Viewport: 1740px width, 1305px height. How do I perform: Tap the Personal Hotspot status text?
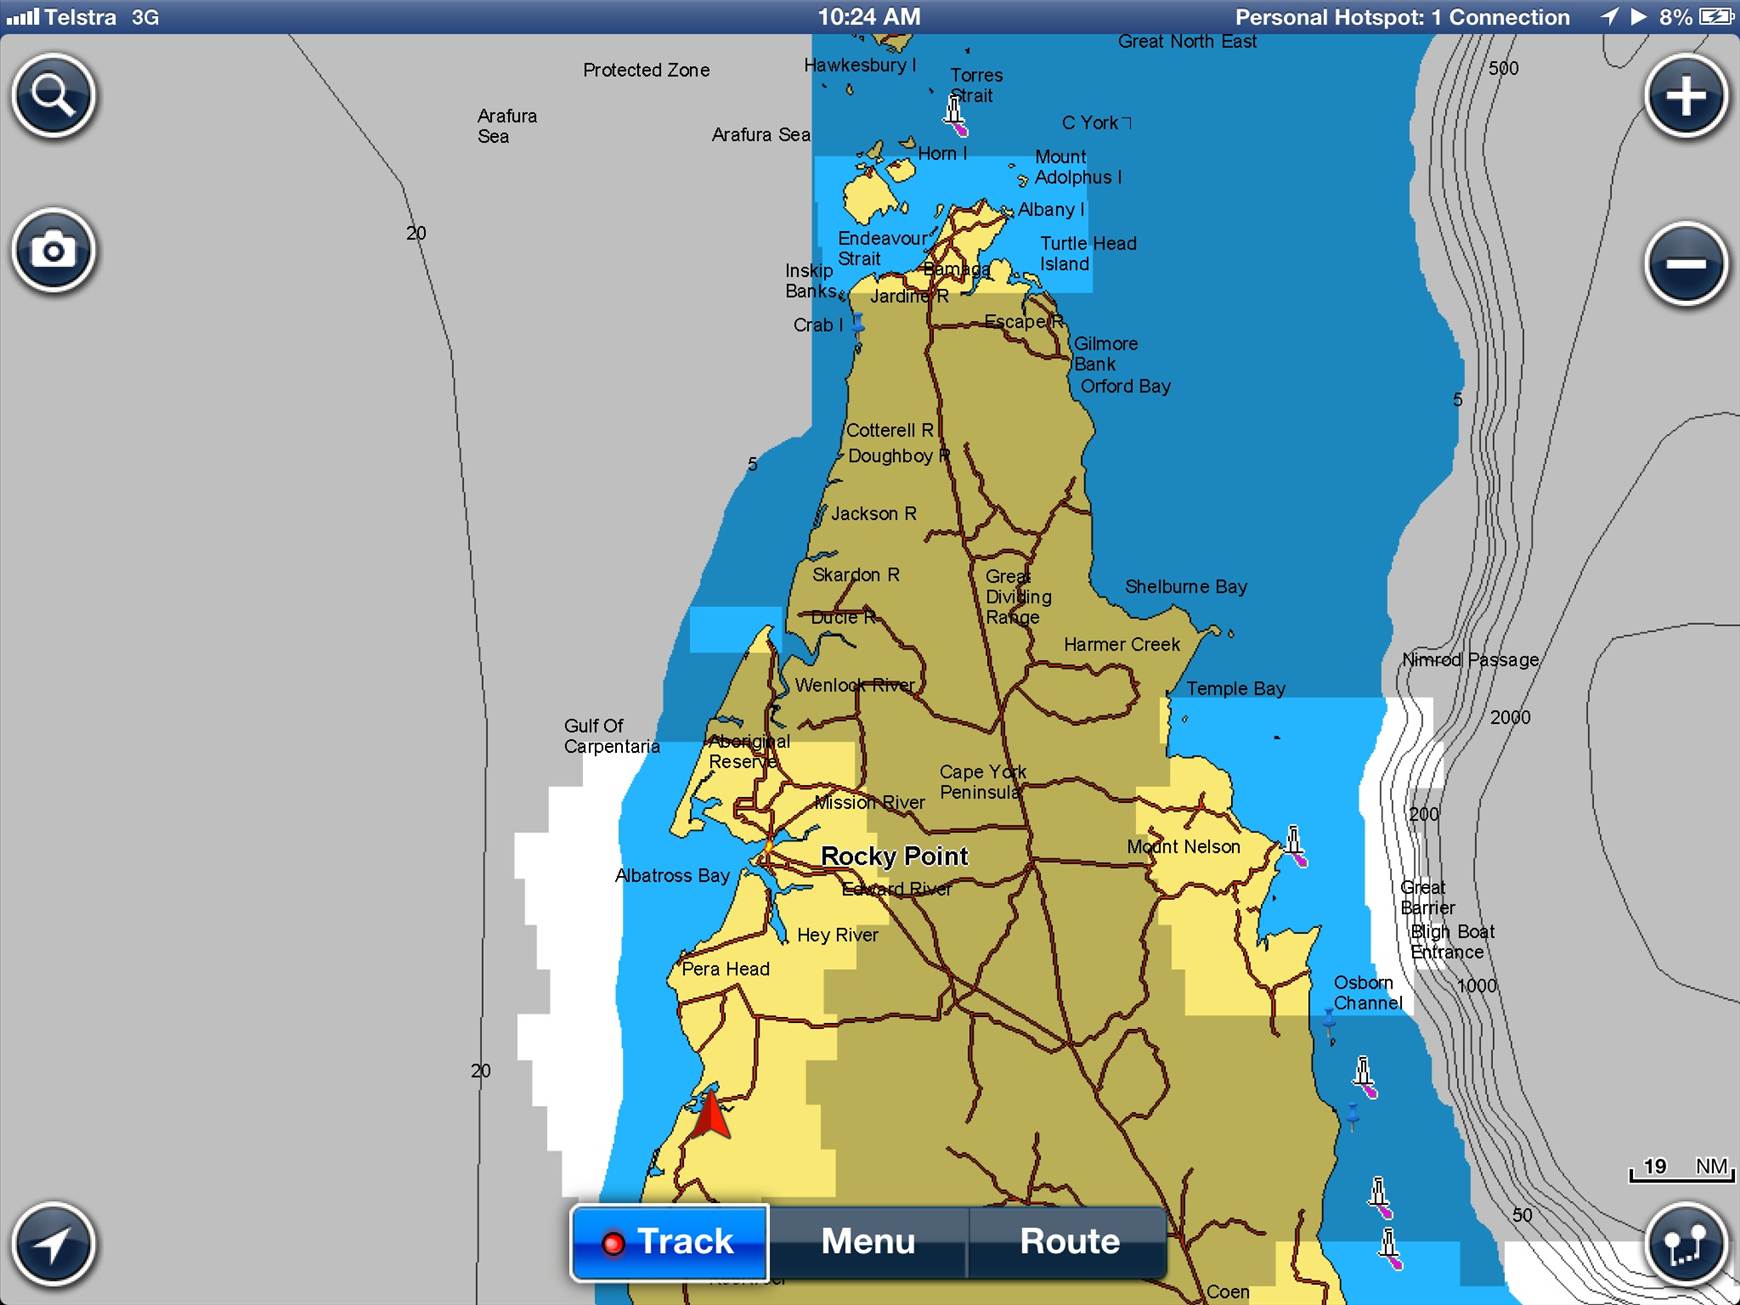click(x=1402, y=17)
